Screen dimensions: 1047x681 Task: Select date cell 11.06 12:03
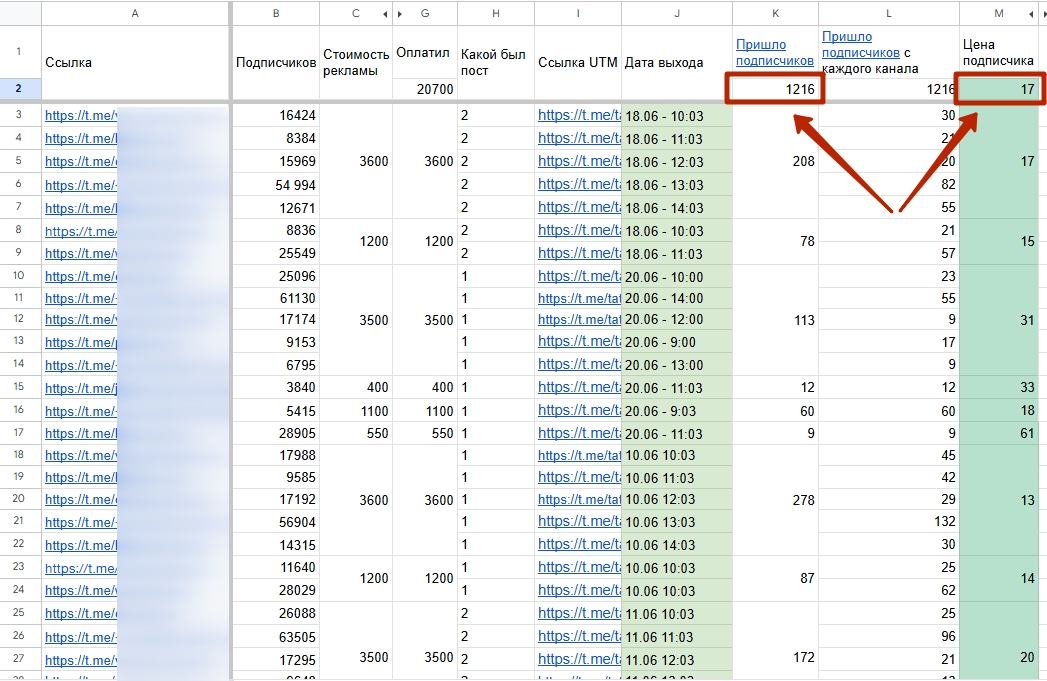(x=677, y=659)
